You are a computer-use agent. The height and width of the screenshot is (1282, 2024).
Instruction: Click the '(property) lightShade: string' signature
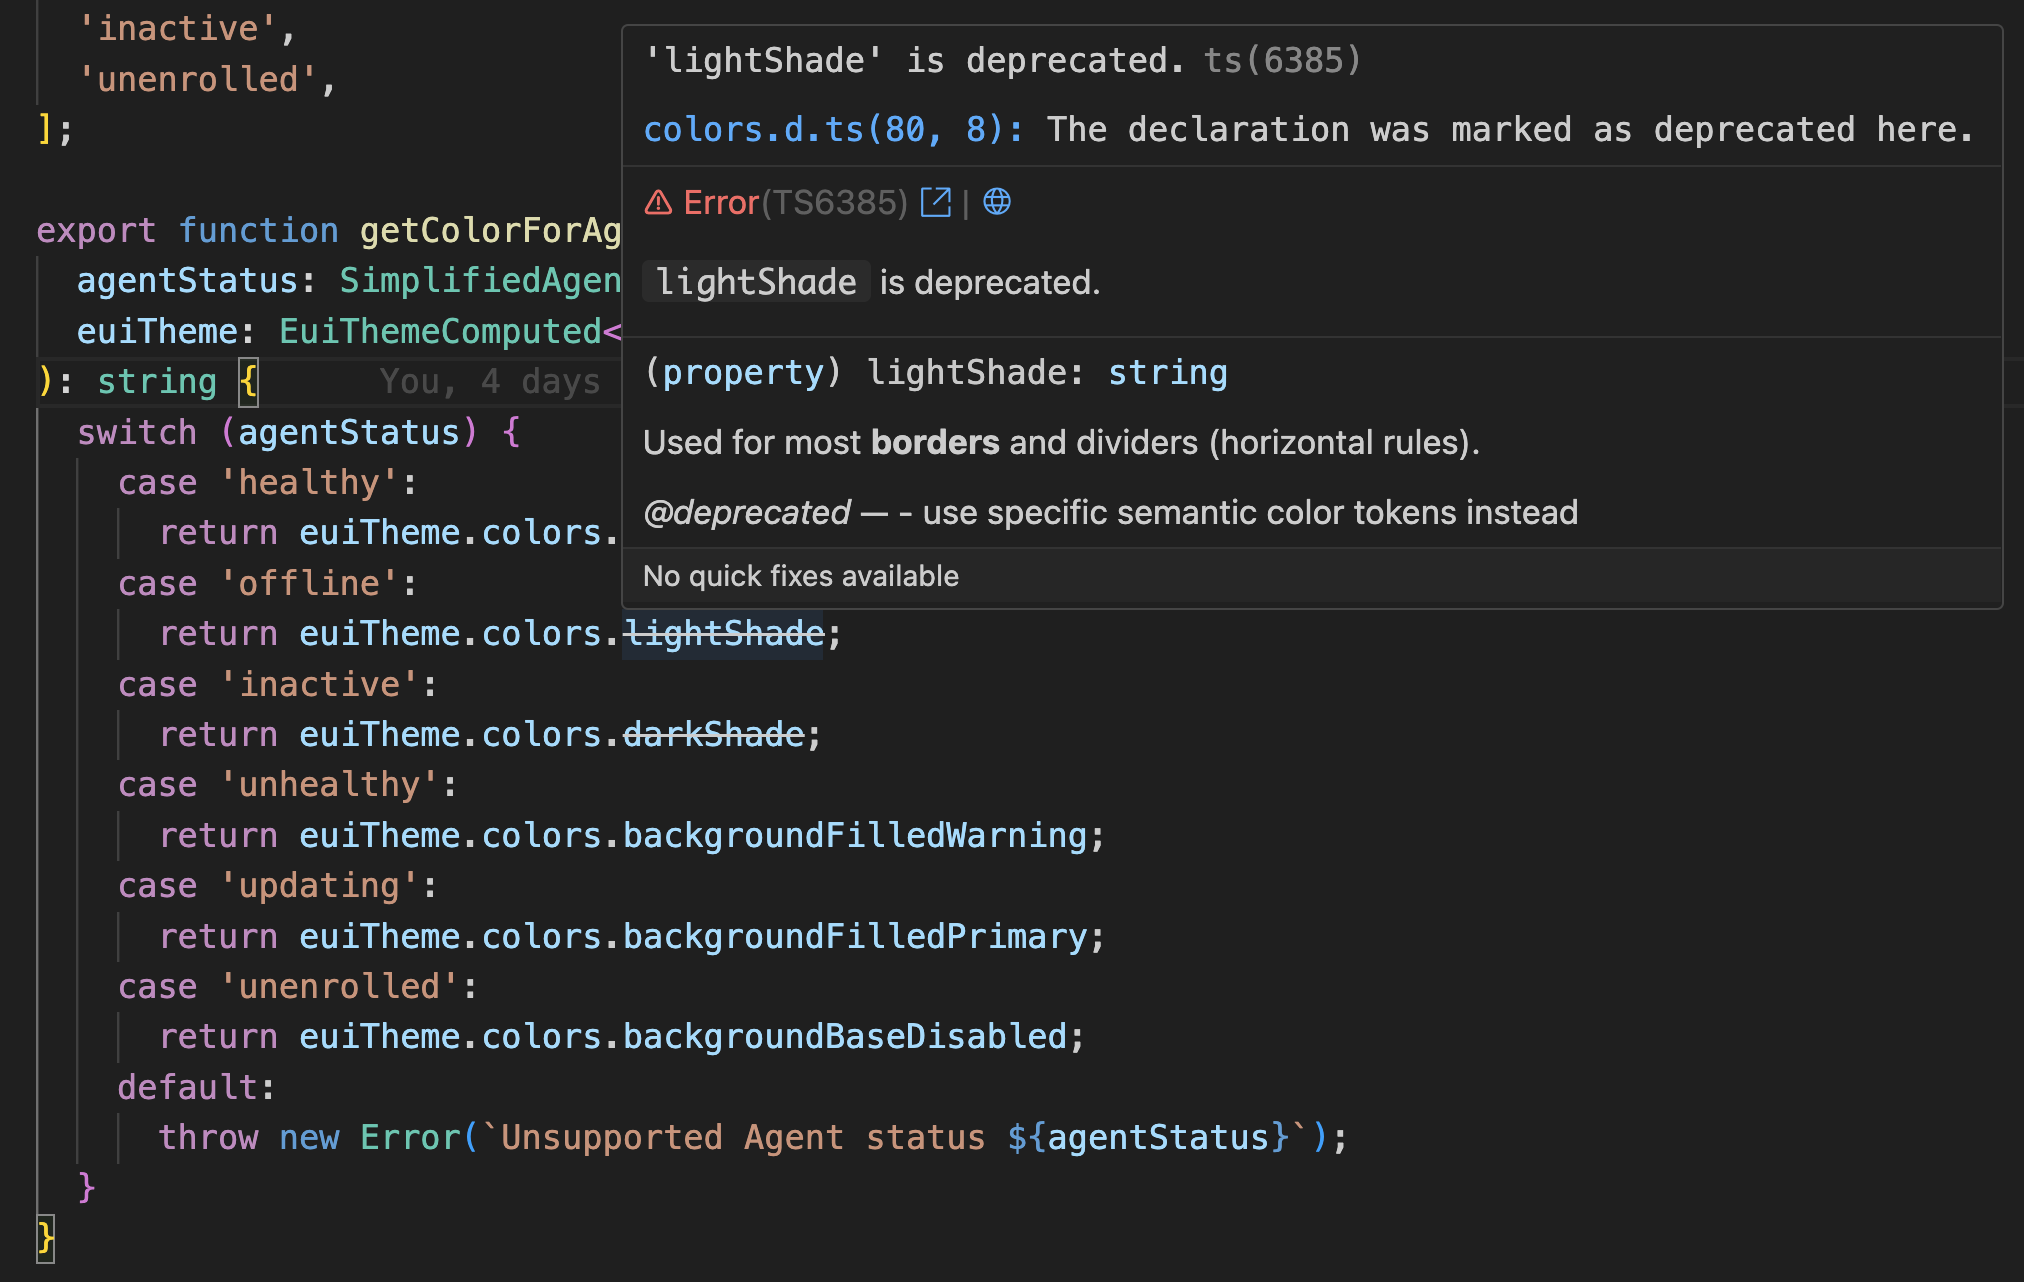(935, 372)
